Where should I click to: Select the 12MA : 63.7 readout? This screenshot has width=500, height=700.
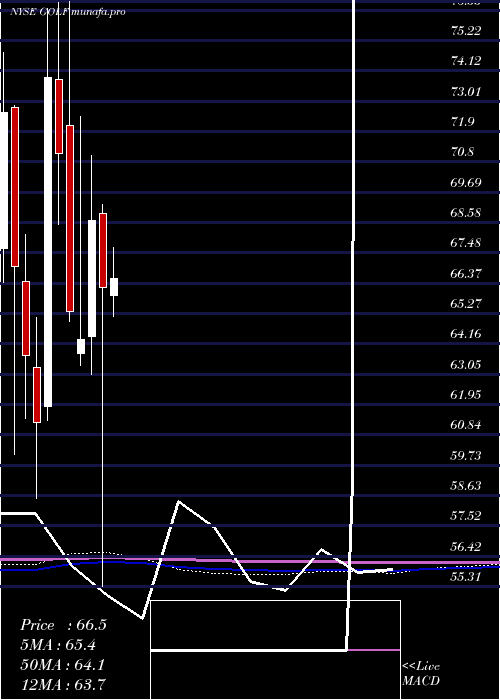point(63,684)
